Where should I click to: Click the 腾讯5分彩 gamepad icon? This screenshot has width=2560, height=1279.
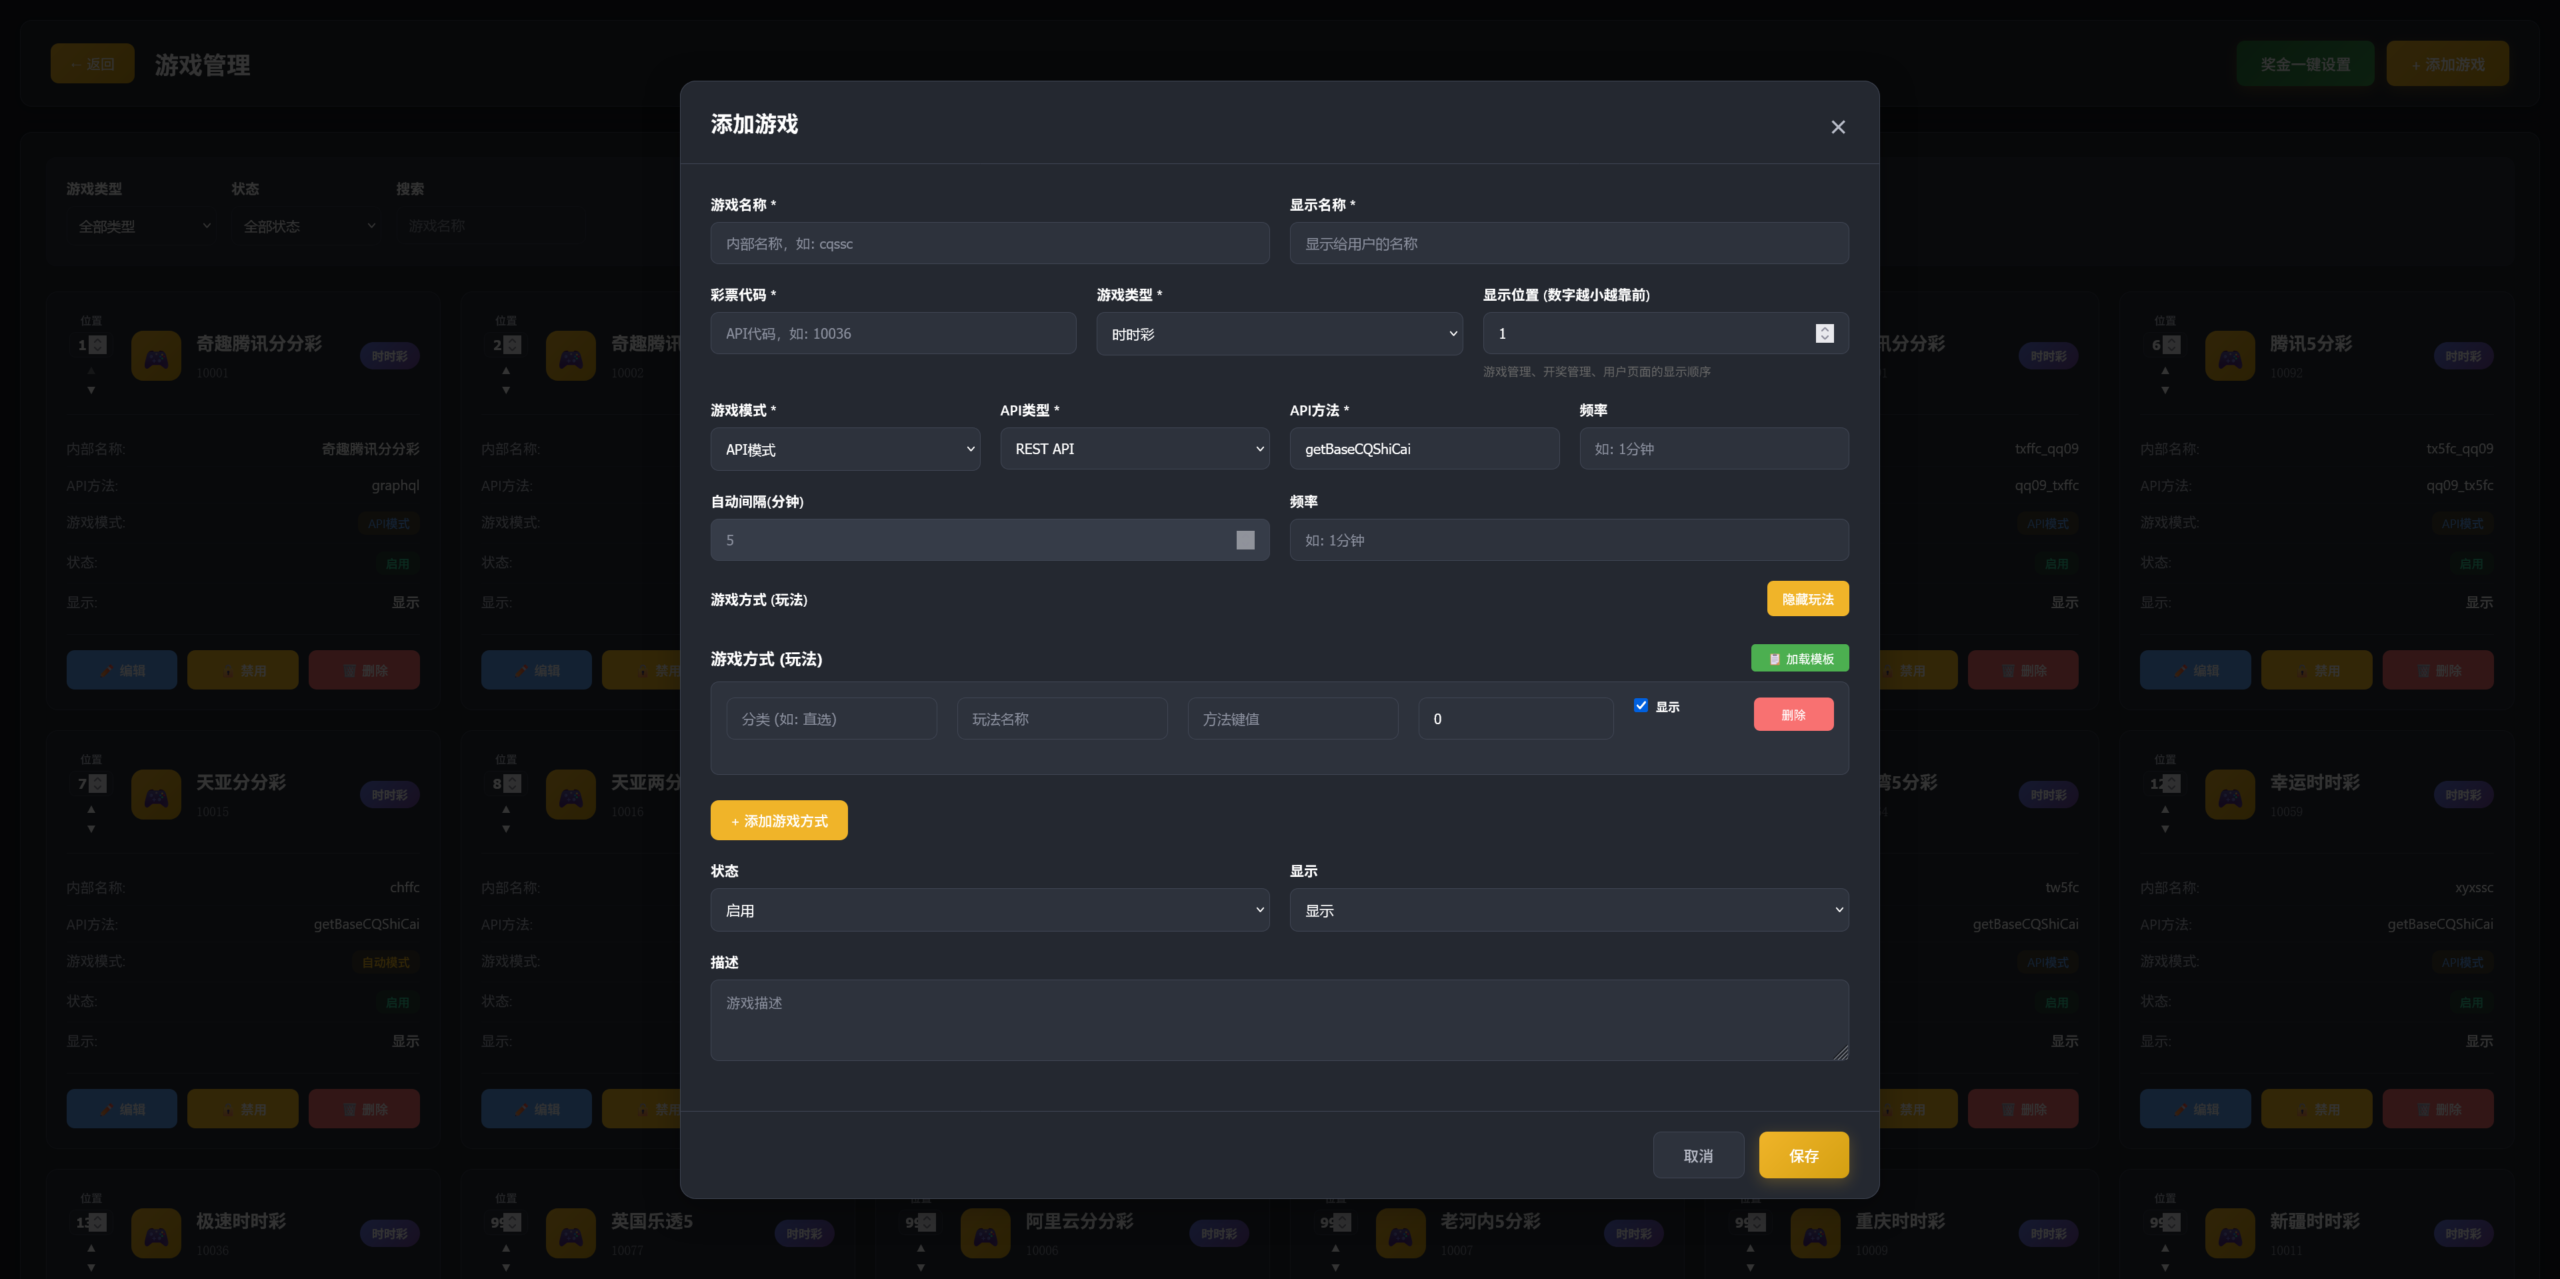point(2230,355)
